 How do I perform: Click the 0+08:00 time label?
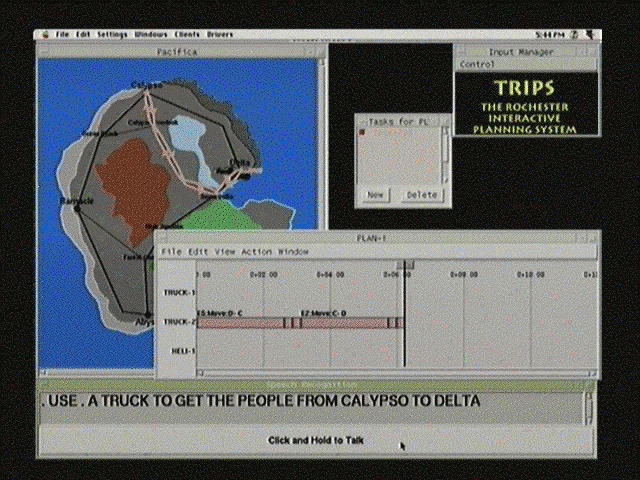click(x=464, y=275)
